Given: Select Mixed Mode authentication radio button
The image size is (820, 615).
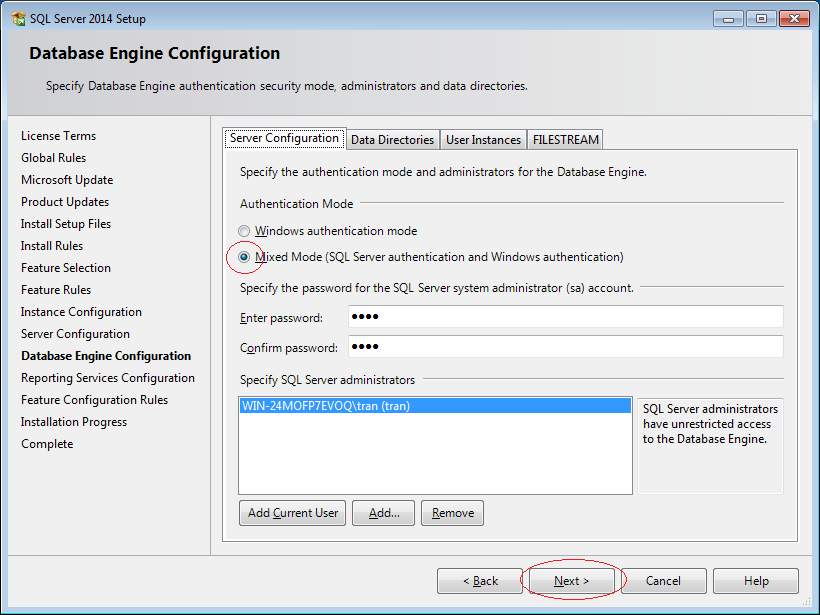Looking at the screenshot, I should [244, 257].
